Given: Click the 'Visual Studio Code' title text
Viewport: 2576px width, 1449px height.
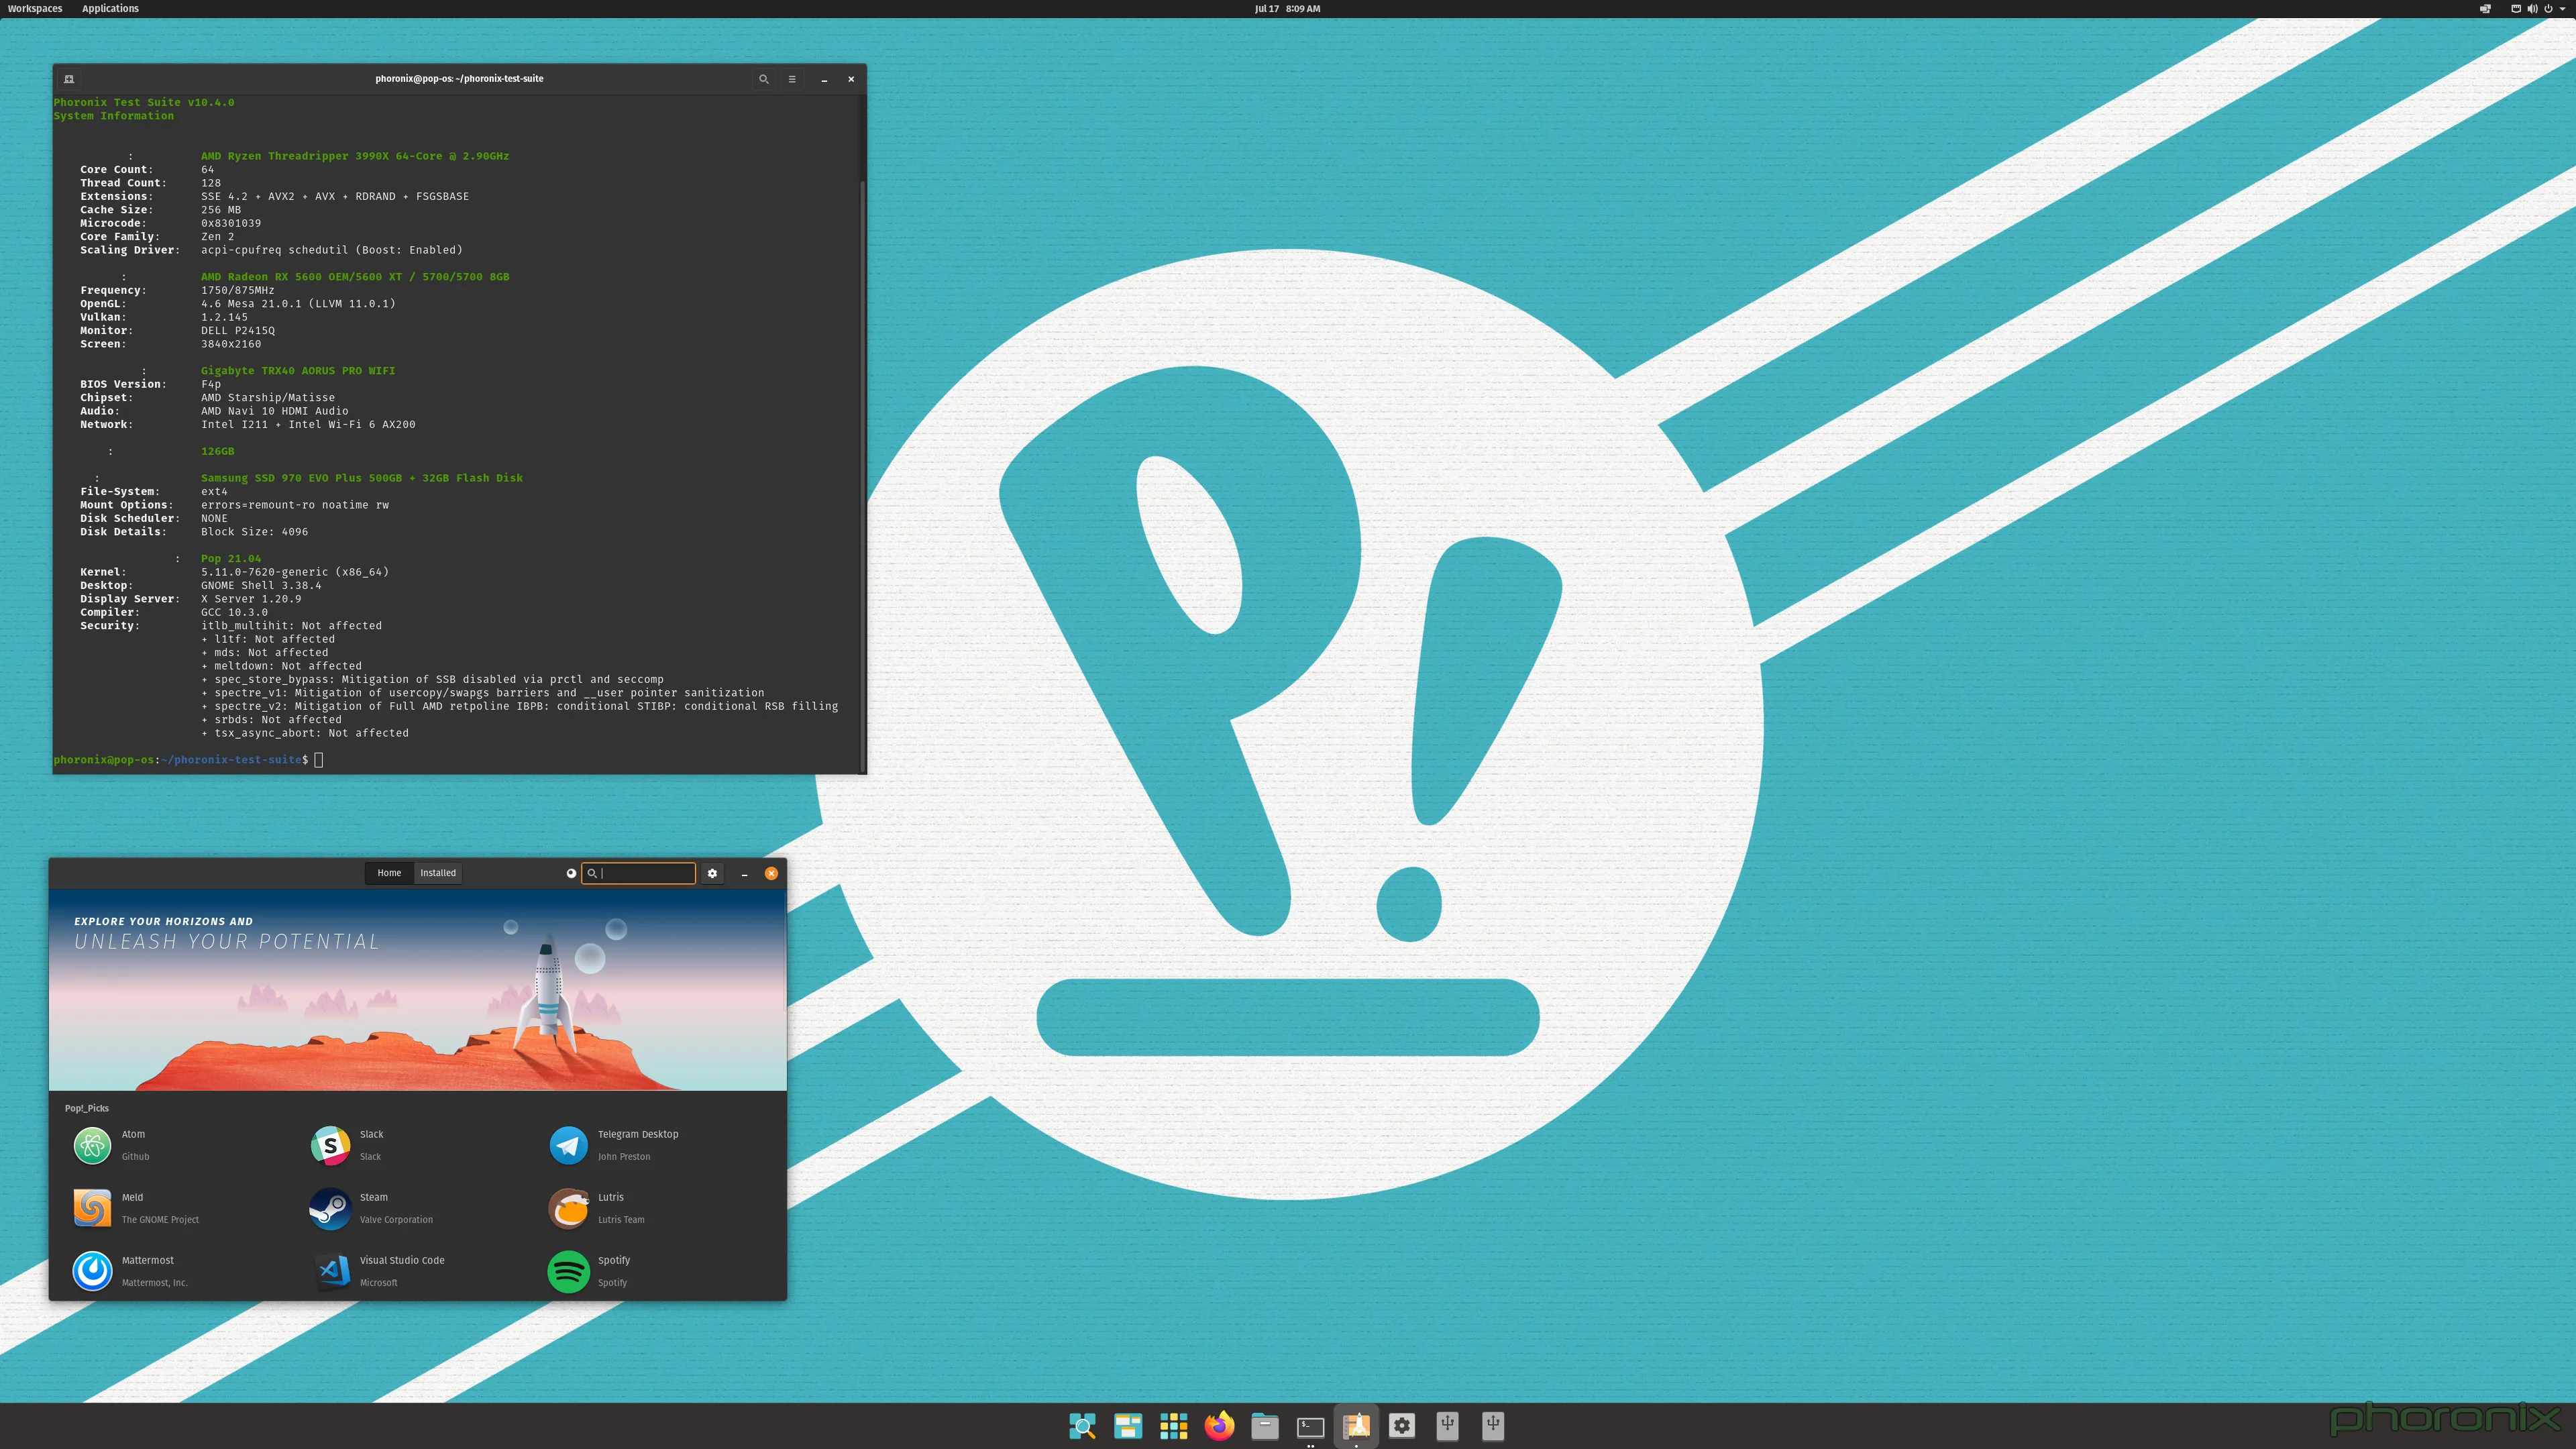Looking at the screenshot, I should tap(402, 1260).
